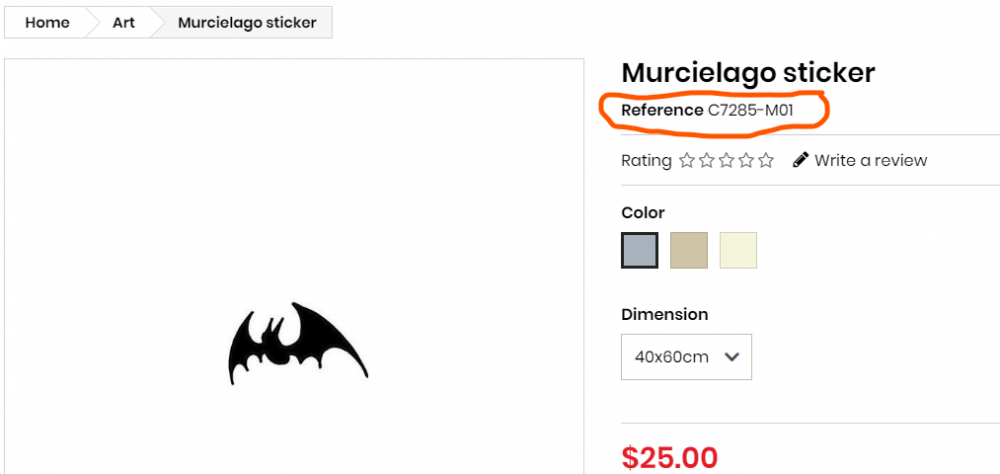Screen dimensions: 1000x474
Task: Click the second rating star
Action: (707, 160)
